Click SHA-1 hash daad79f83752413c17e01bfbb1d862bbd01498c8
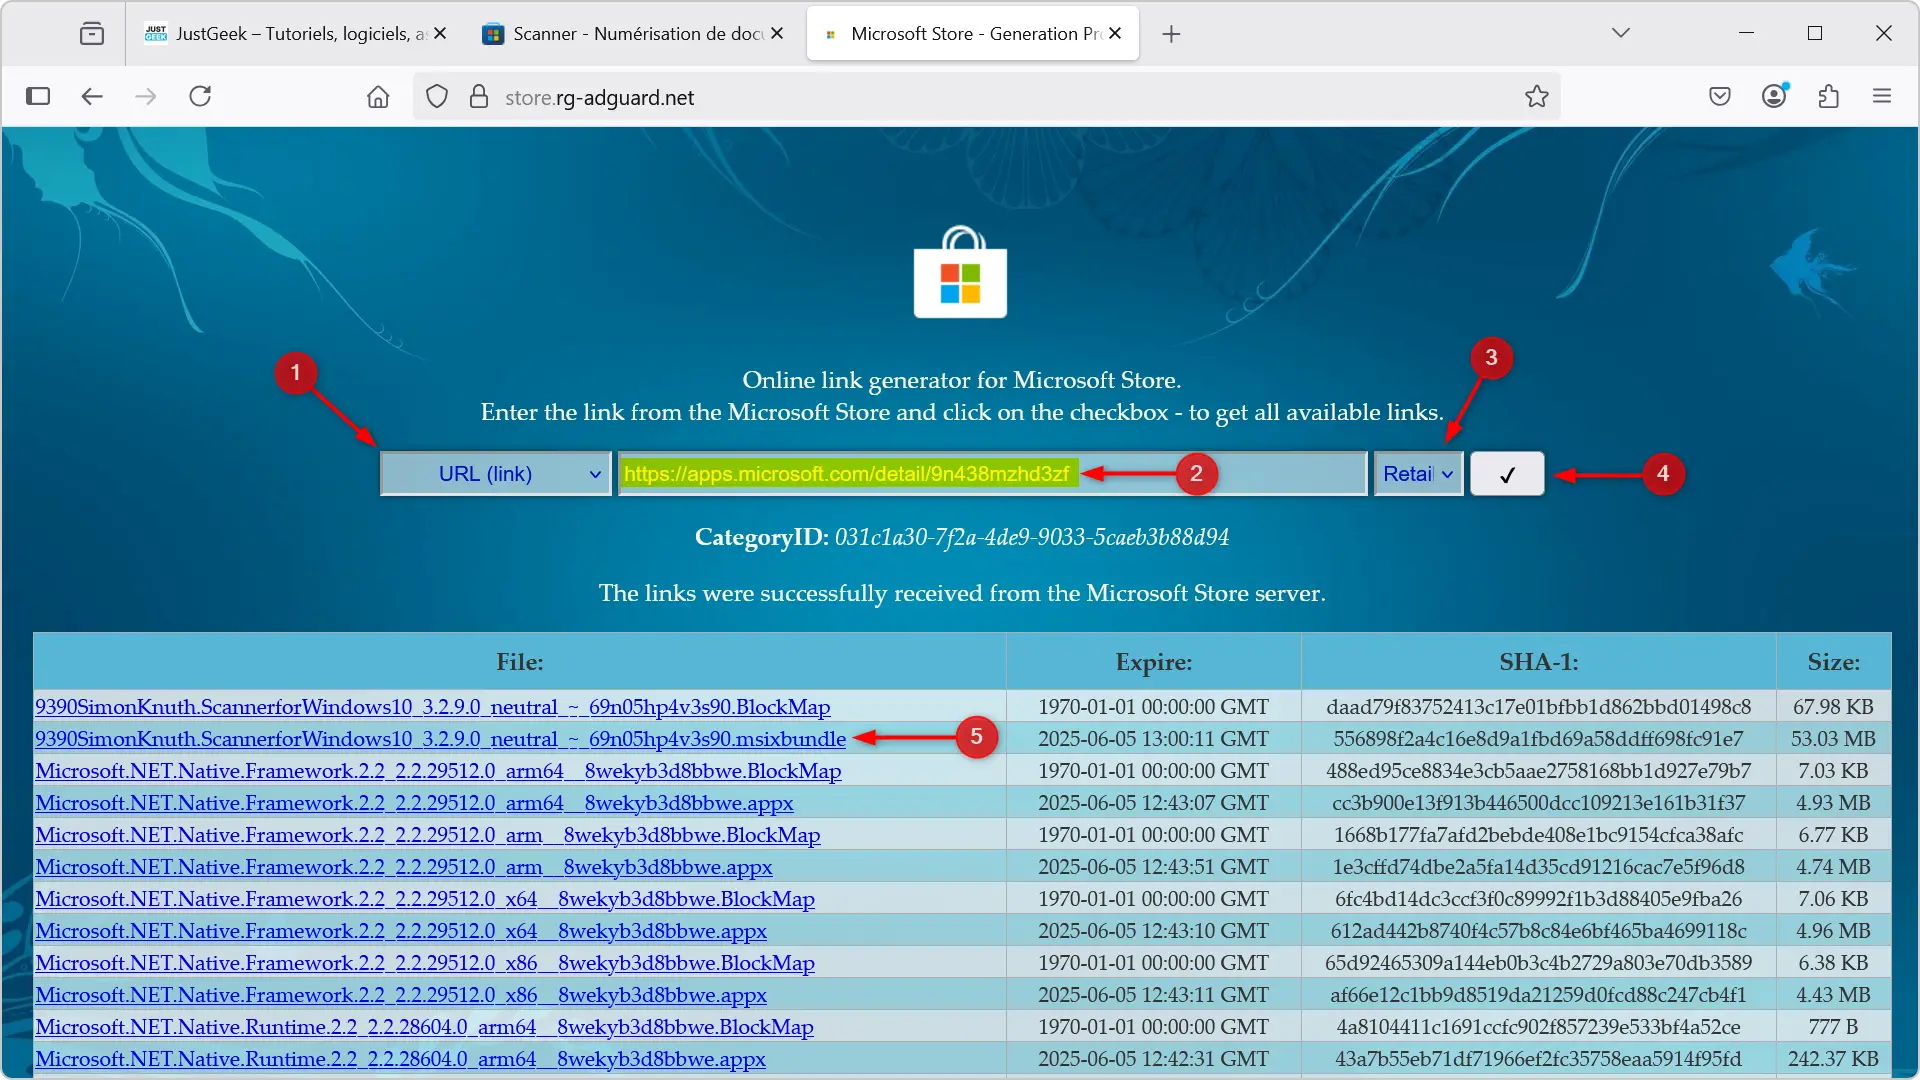This screenshot has width=1920, height=1080. tap(1539, 707)
